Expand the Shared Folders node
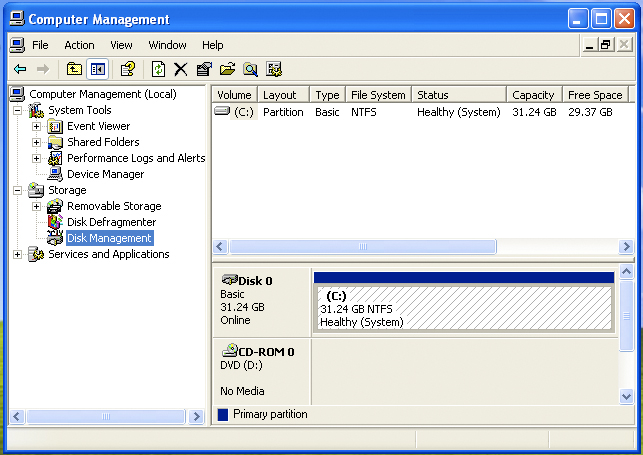Screen dimensions: 643x455 (36, 142)
